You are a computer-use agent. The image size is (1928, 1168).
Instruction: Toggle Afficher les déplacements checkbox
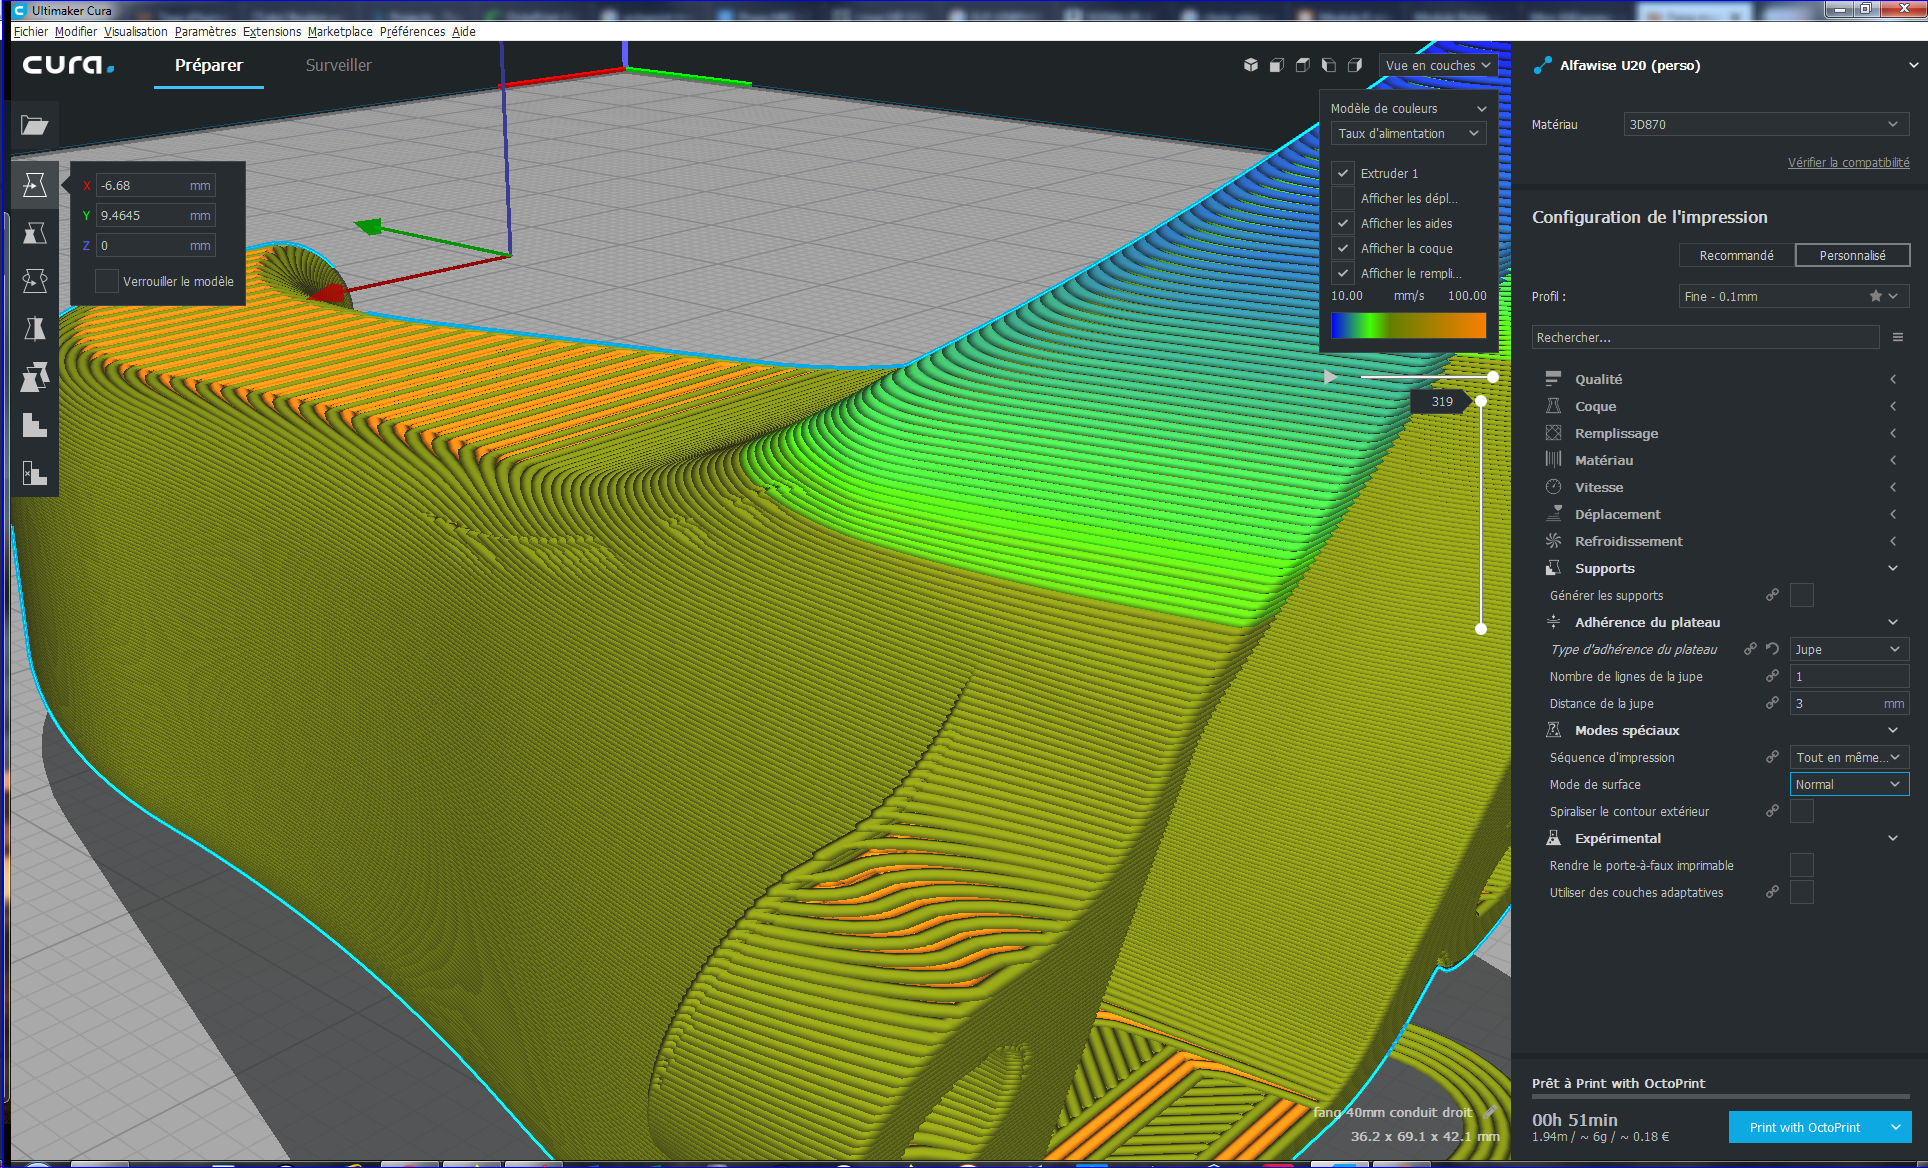click(1343, 198)
